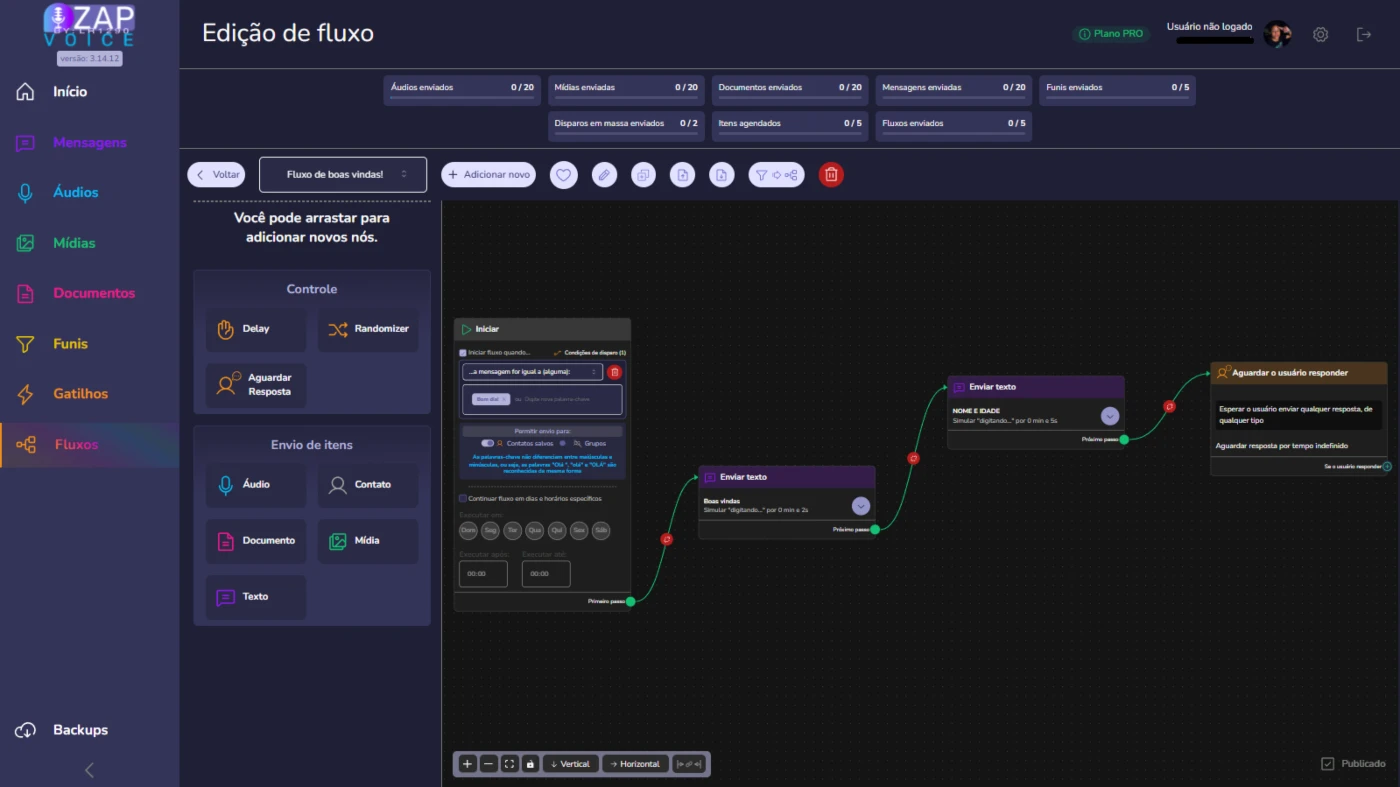Open the 'Fluxo de boas vindas!' flow selector
The width and height of the screenshot is (1400, 787).
tap(342, 175)
